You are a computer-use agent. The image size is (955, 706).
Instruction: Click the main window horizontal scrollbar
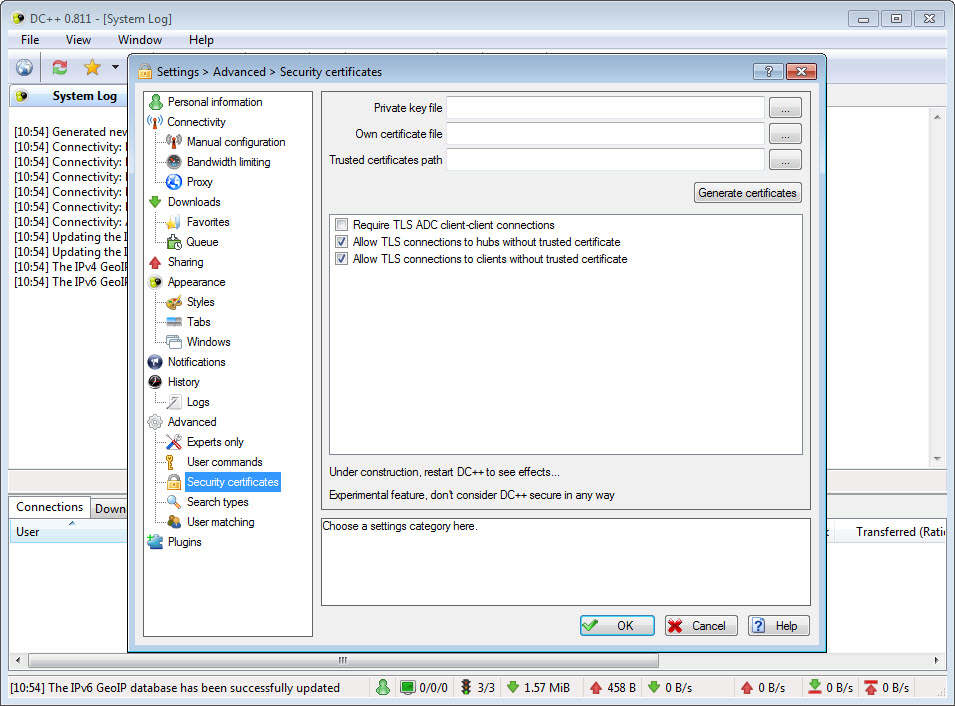pos(343,660)
